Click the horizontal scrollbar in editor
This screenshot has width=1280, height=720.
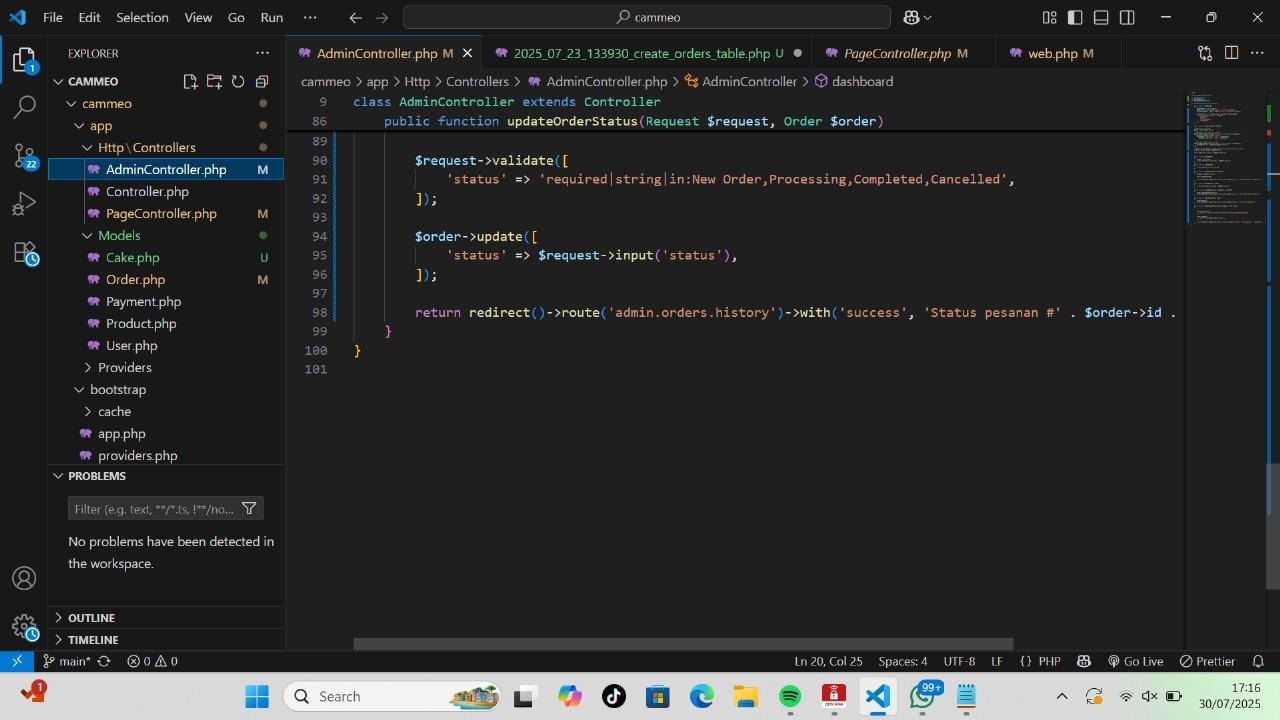(x=683, y=645)
